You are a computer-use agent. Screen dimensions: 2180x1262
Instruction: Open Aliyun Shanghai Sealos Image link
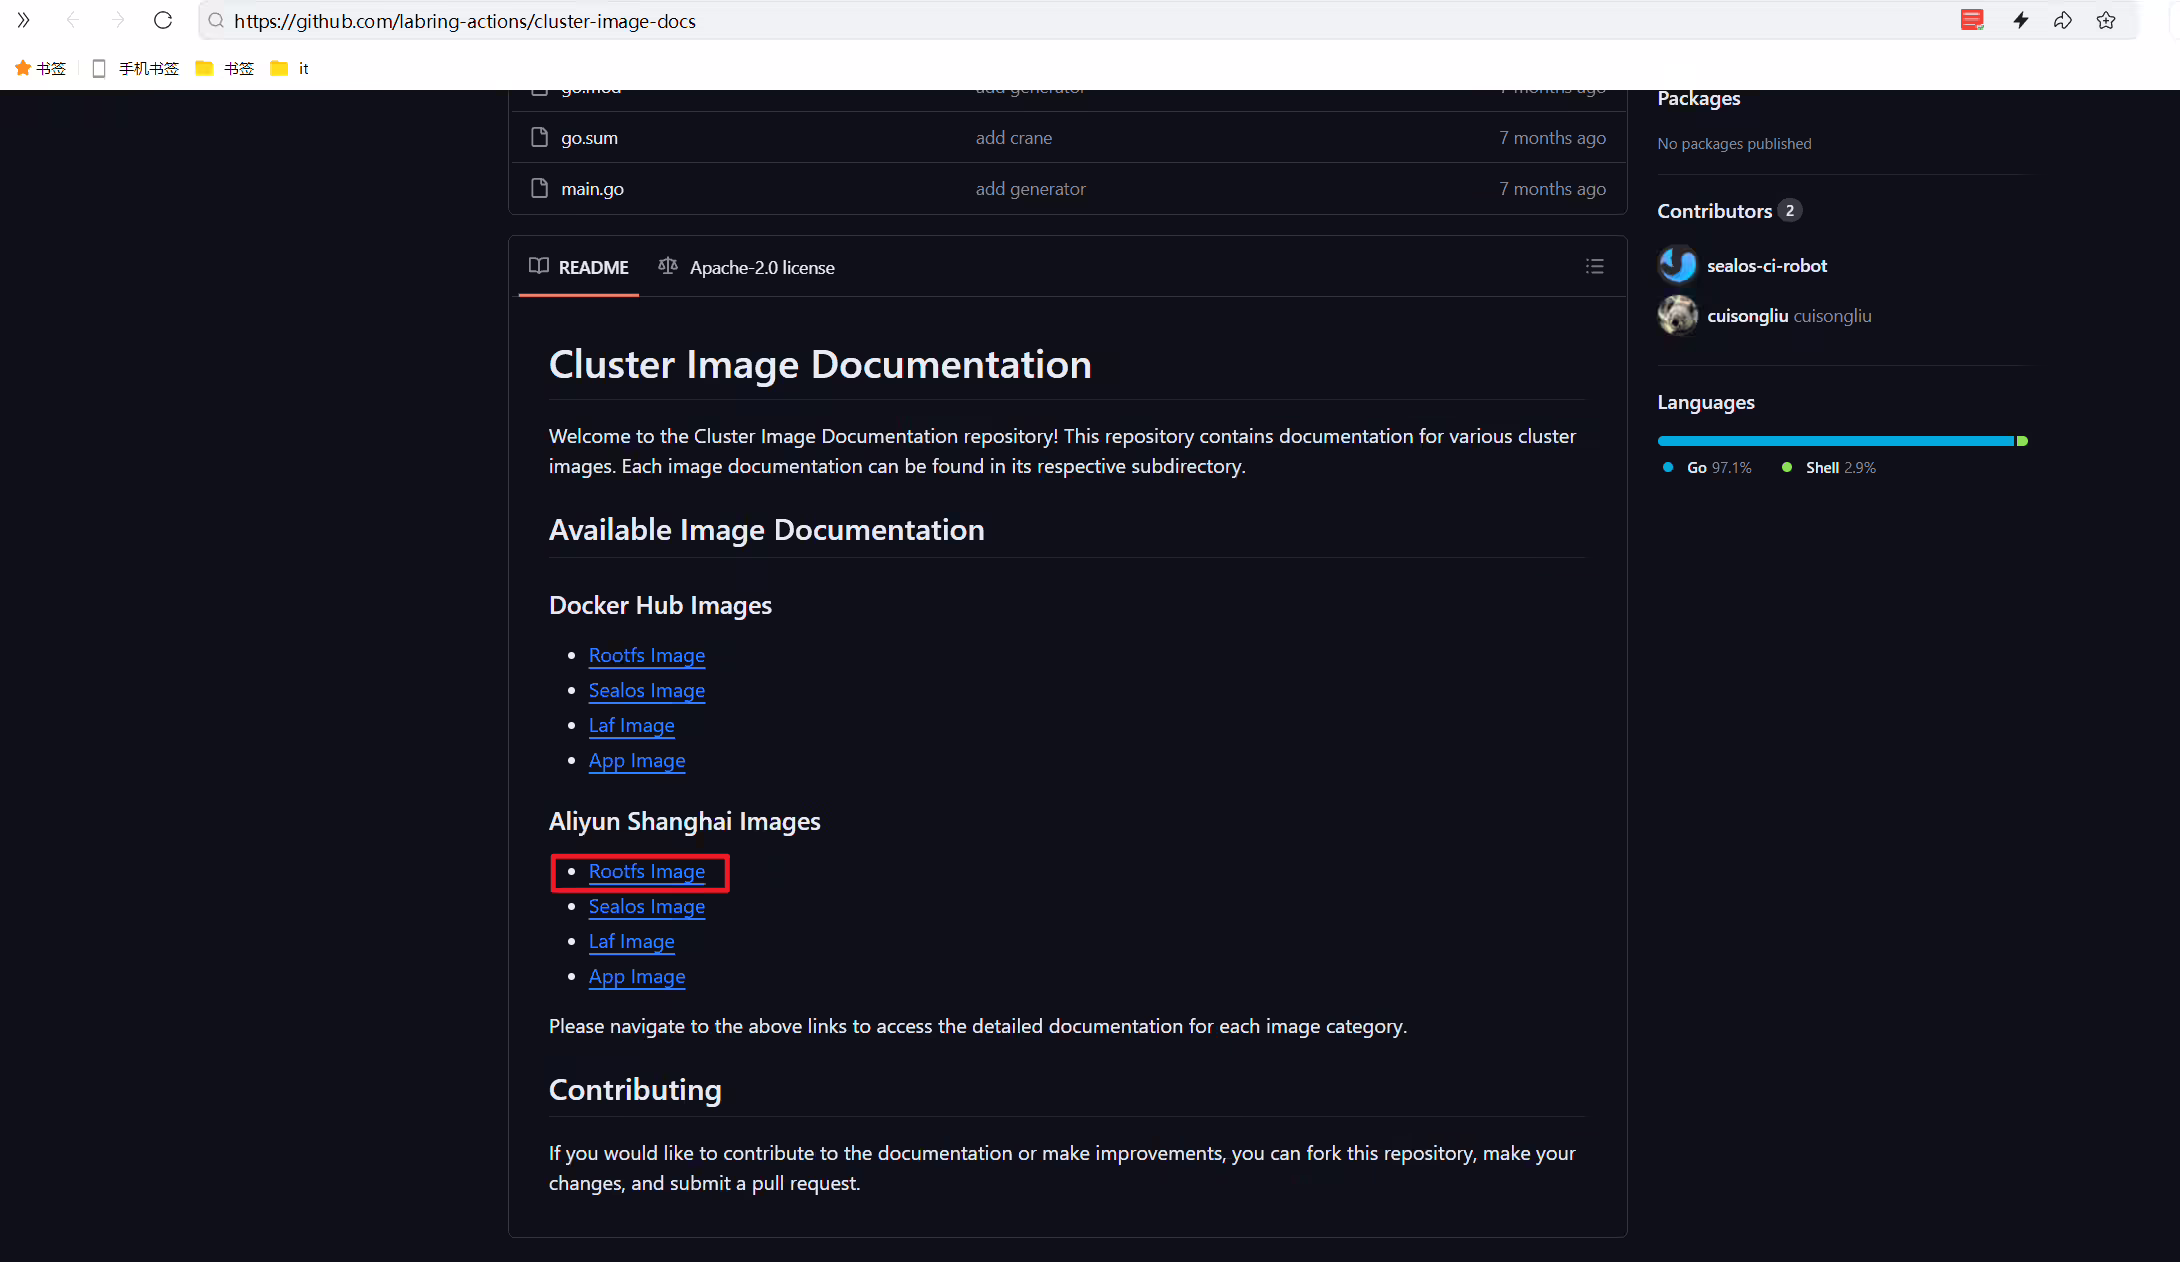pos(647,906)
